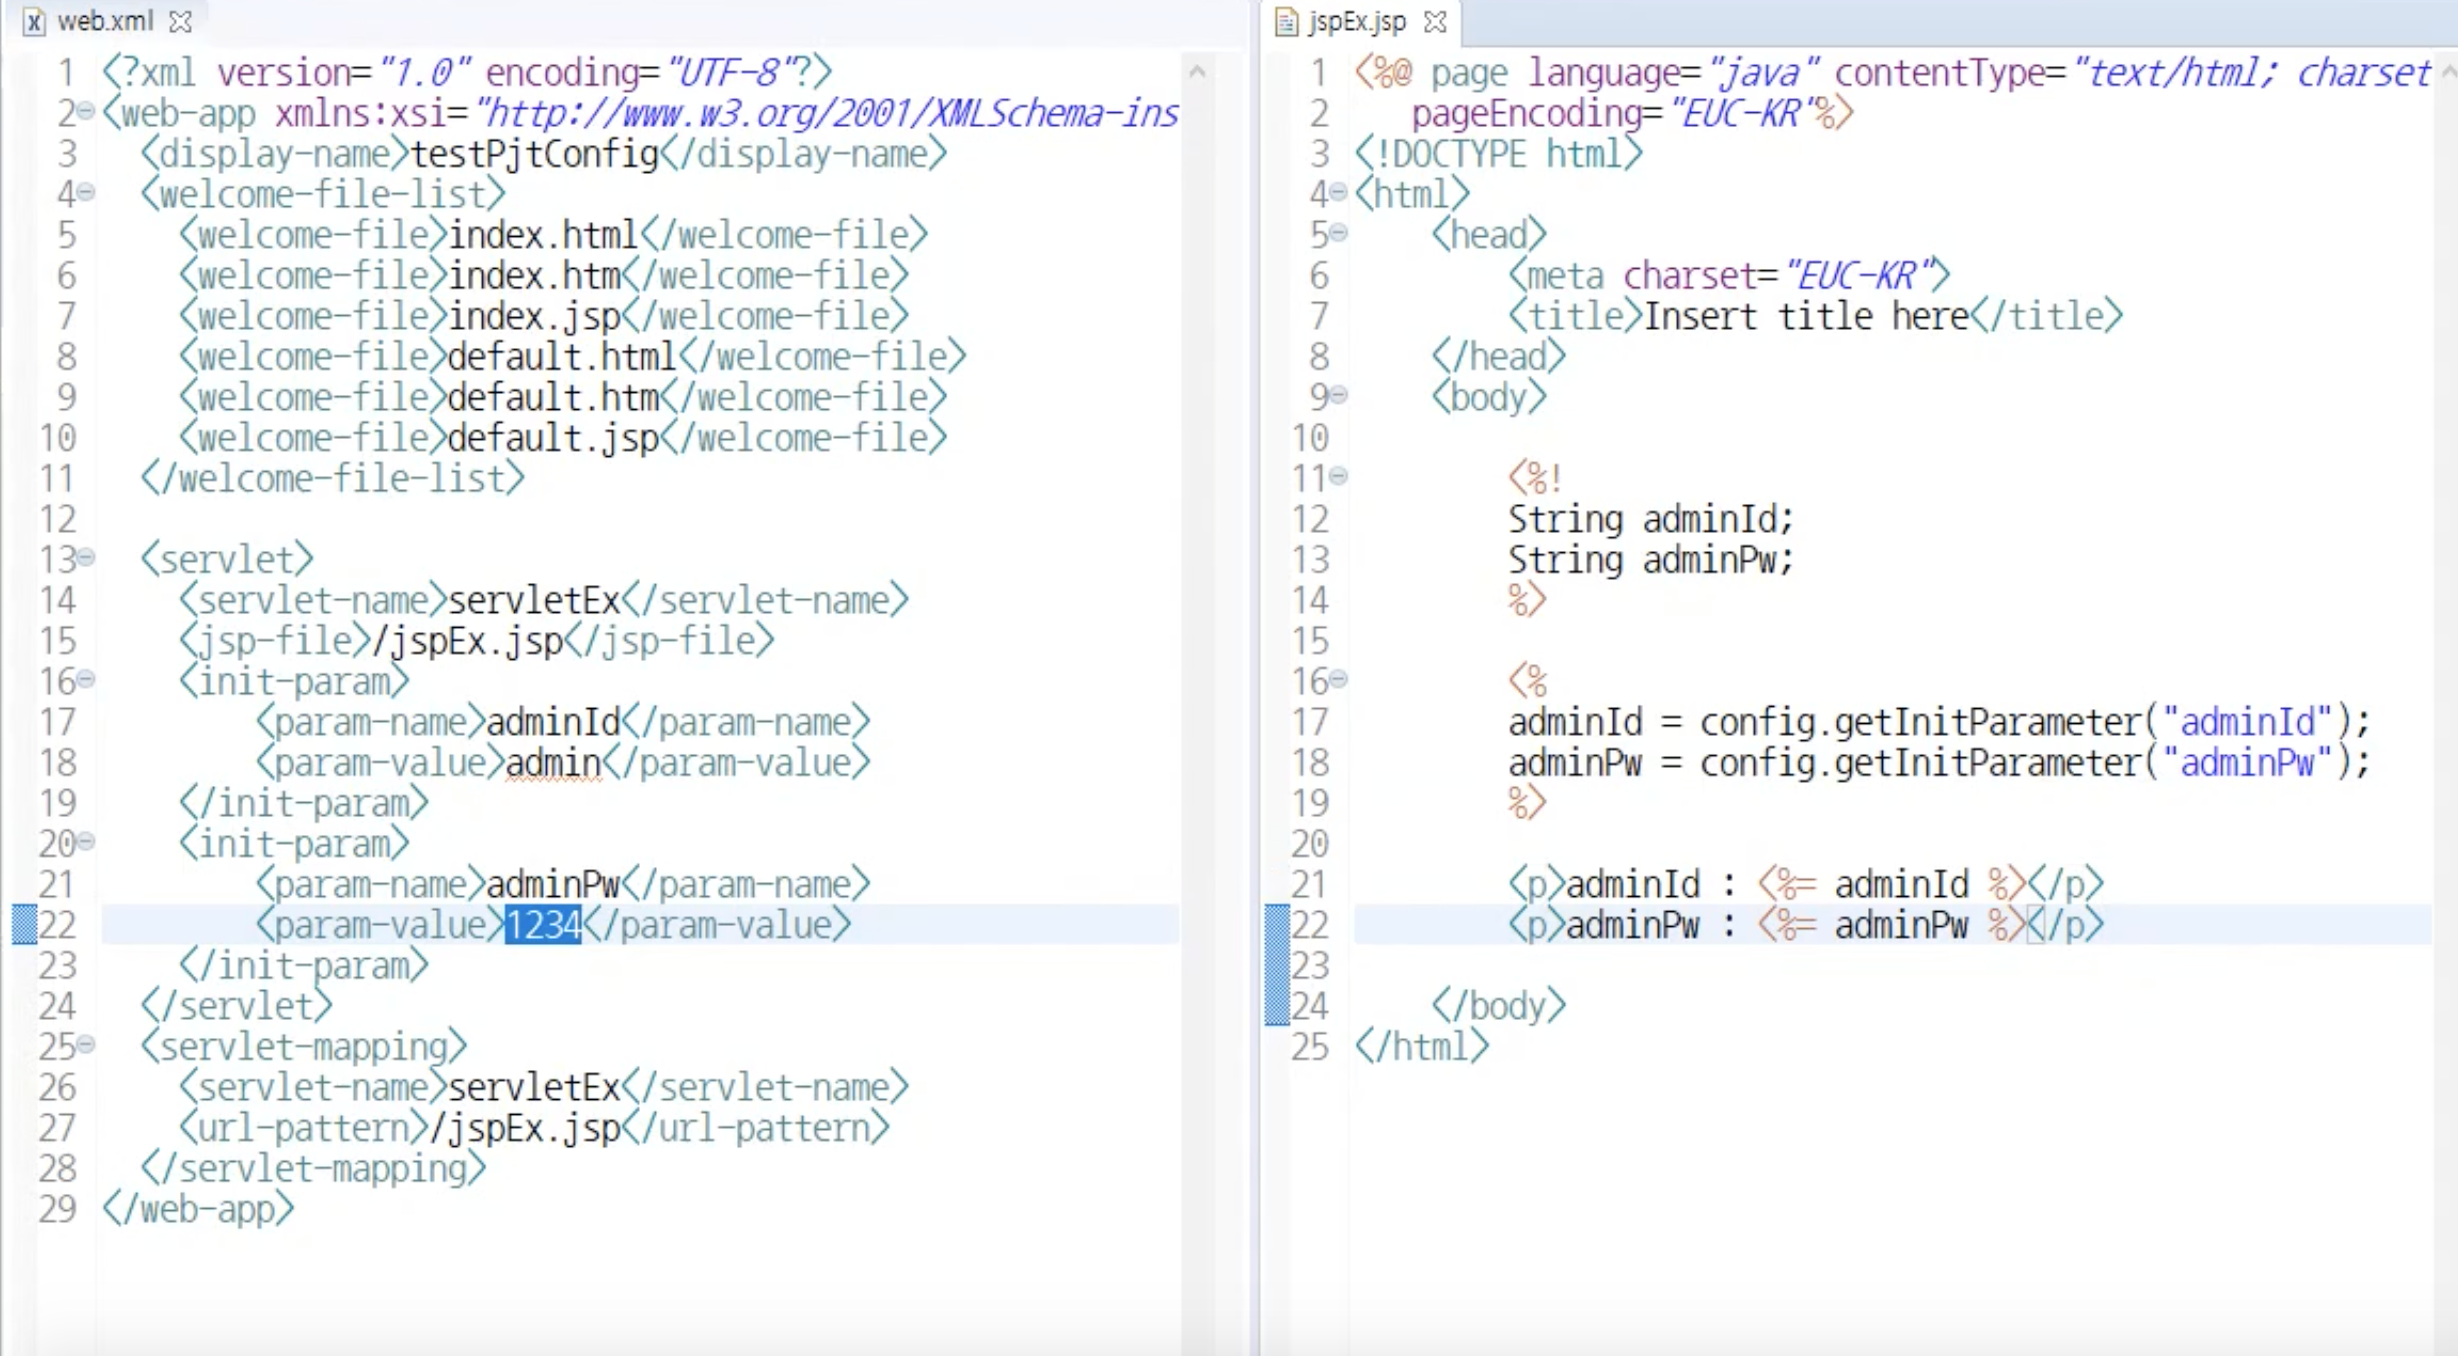
Task: Collapse first init-param fold at line 16 in web.xml
Action: pyautogui.click(x=87, y=679)
